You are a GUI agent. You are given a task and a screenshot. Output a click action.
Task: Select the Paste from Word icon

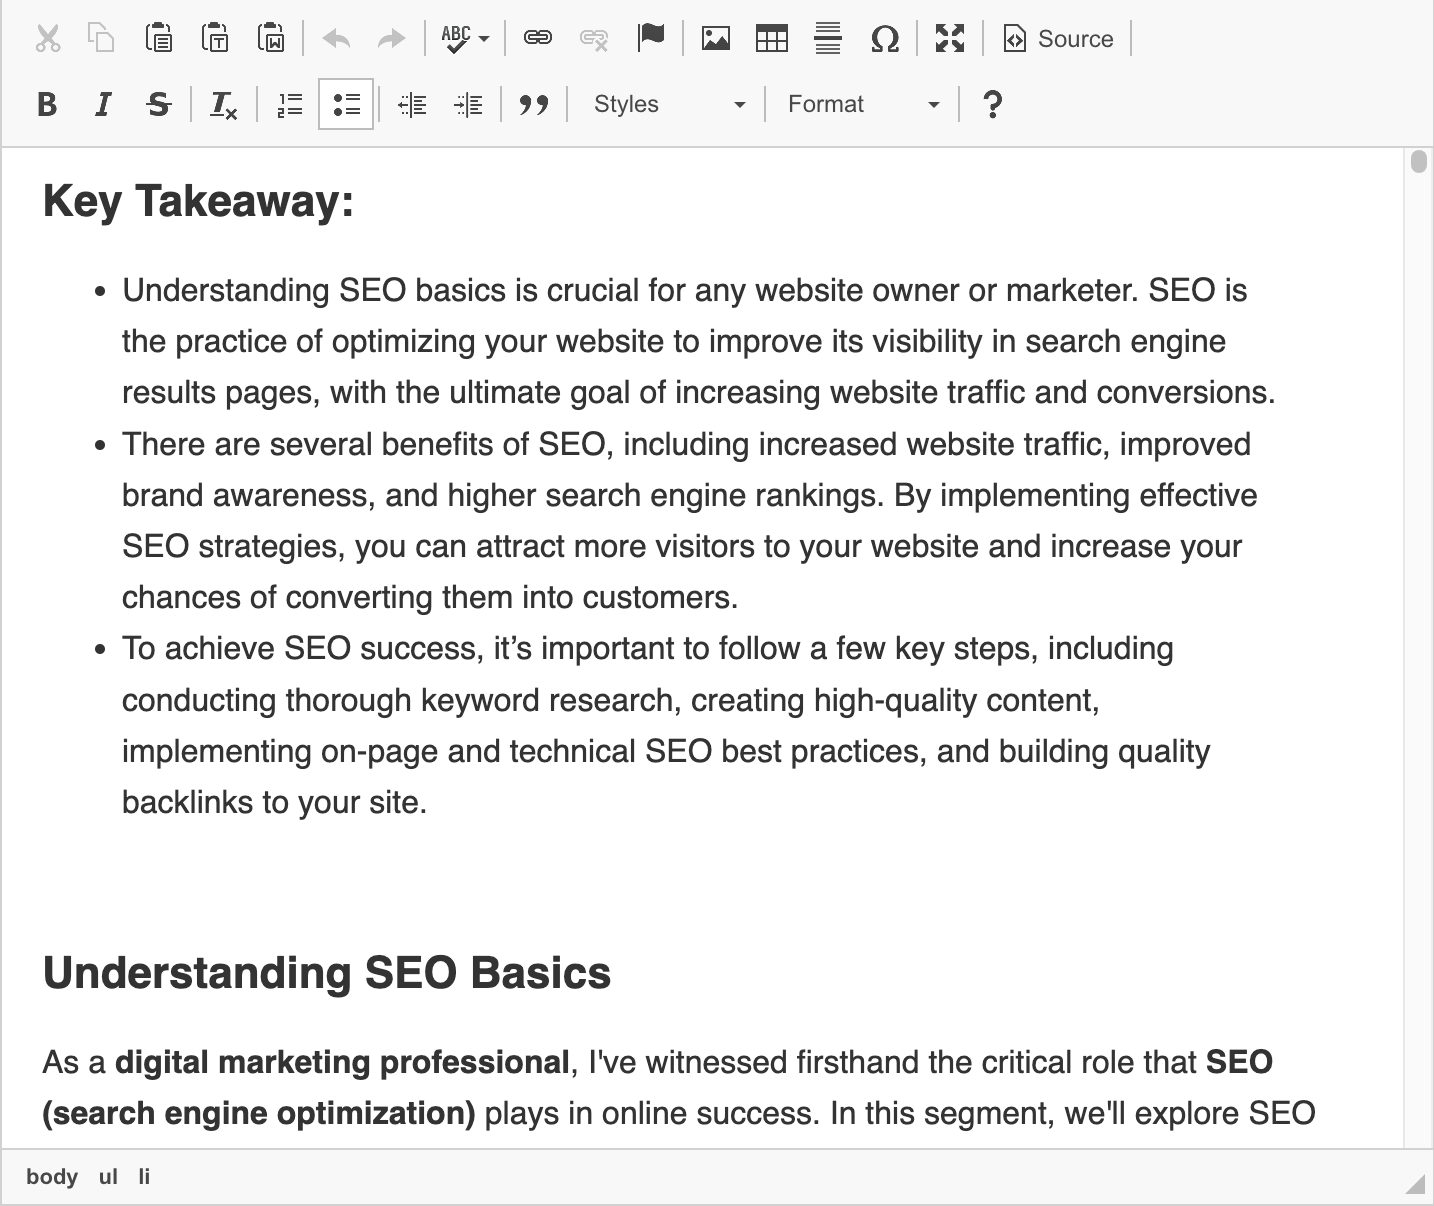tap(271, 39)
